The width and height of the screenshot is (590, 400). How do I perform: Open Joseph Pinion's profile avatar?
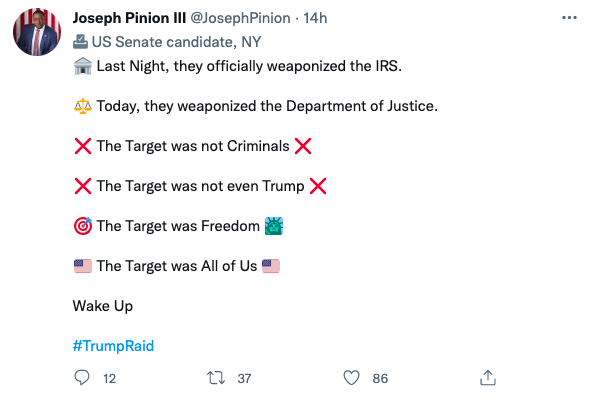[x=37, y=32]
